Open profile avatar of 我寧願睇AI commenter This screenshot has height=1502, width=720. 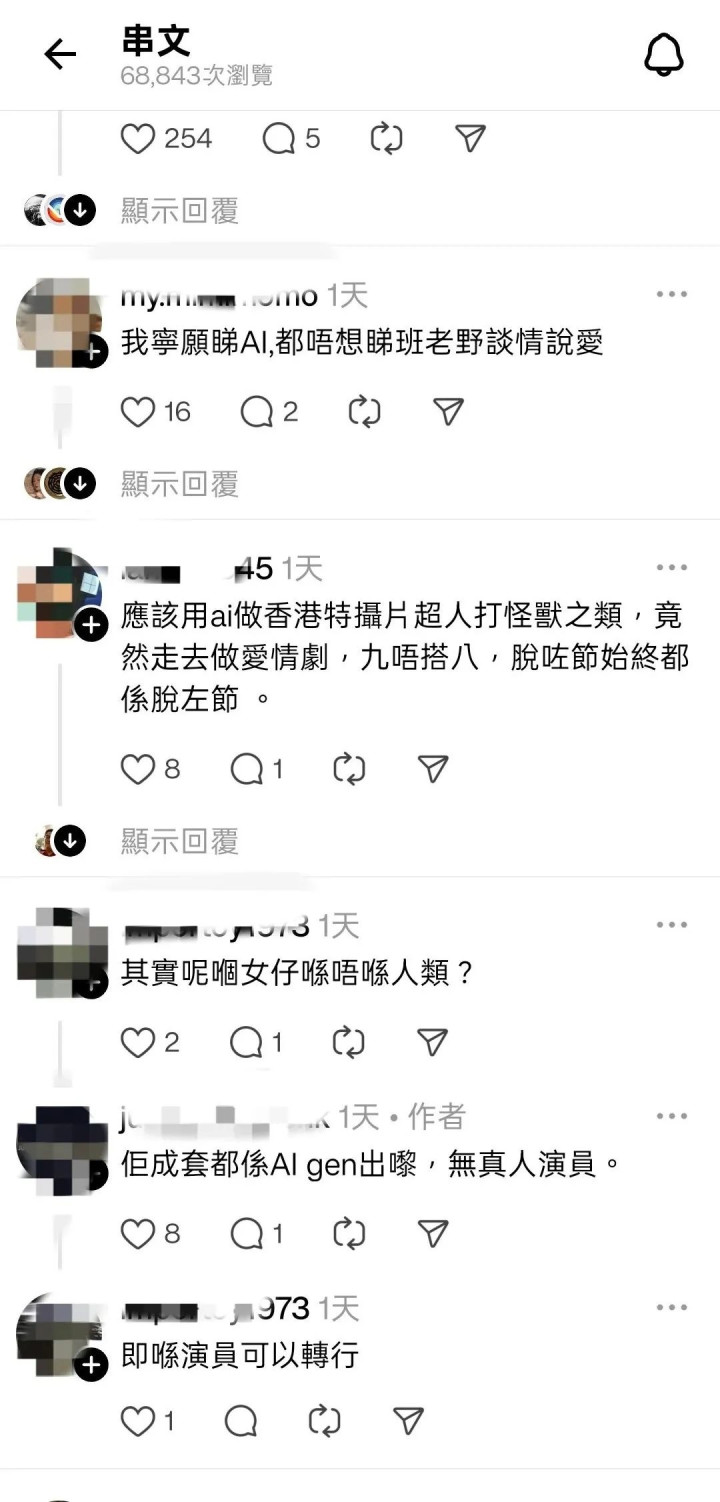pyautogui.click(x=60, y=320)
